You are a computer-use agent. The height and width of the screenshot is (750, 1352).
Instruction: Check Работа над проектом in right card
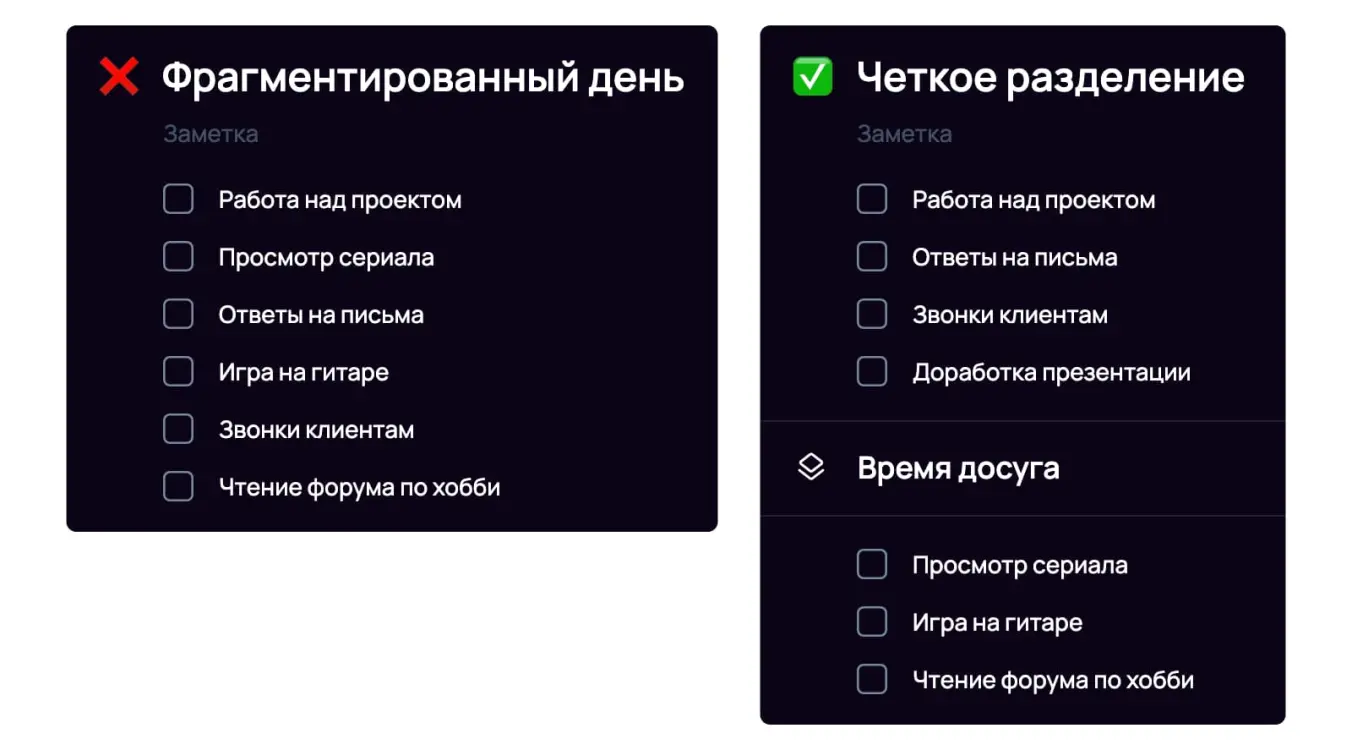tap(871, 198)
